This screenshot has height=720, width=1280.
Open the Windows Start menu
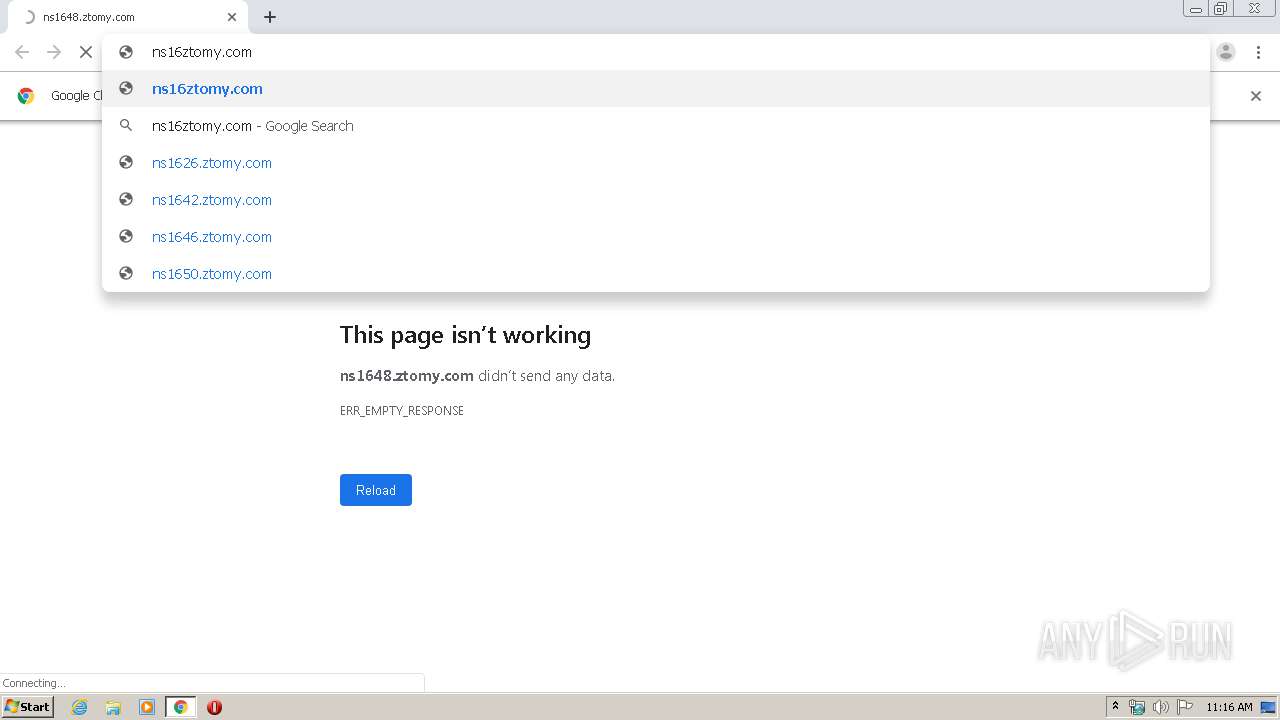28,707
